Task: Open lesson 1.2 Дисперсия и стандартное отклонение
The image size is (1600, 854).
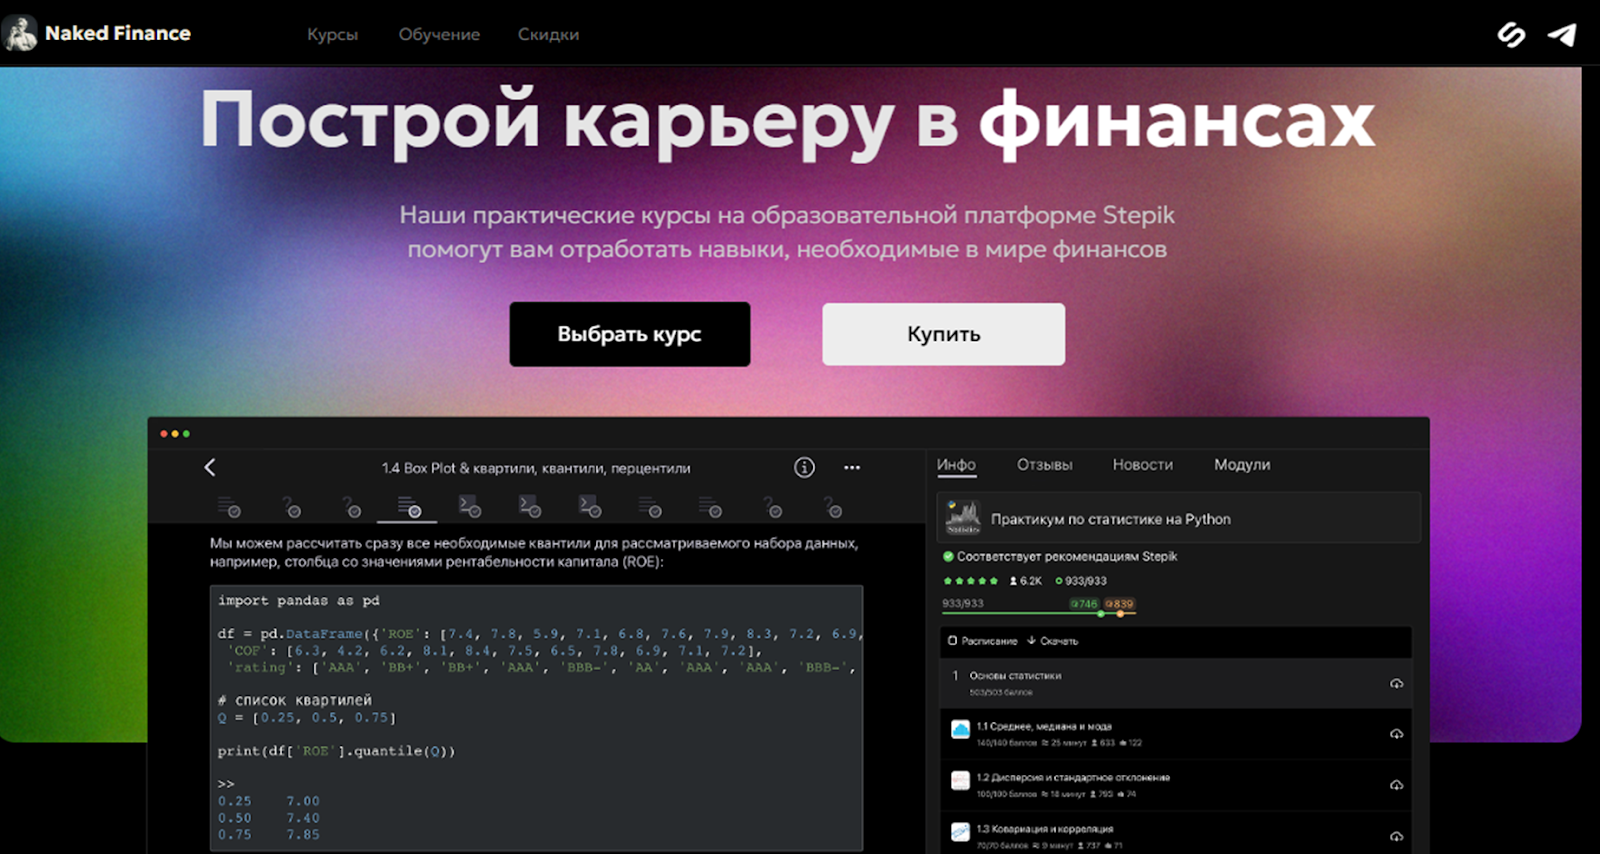Action: pos(1176,785)
